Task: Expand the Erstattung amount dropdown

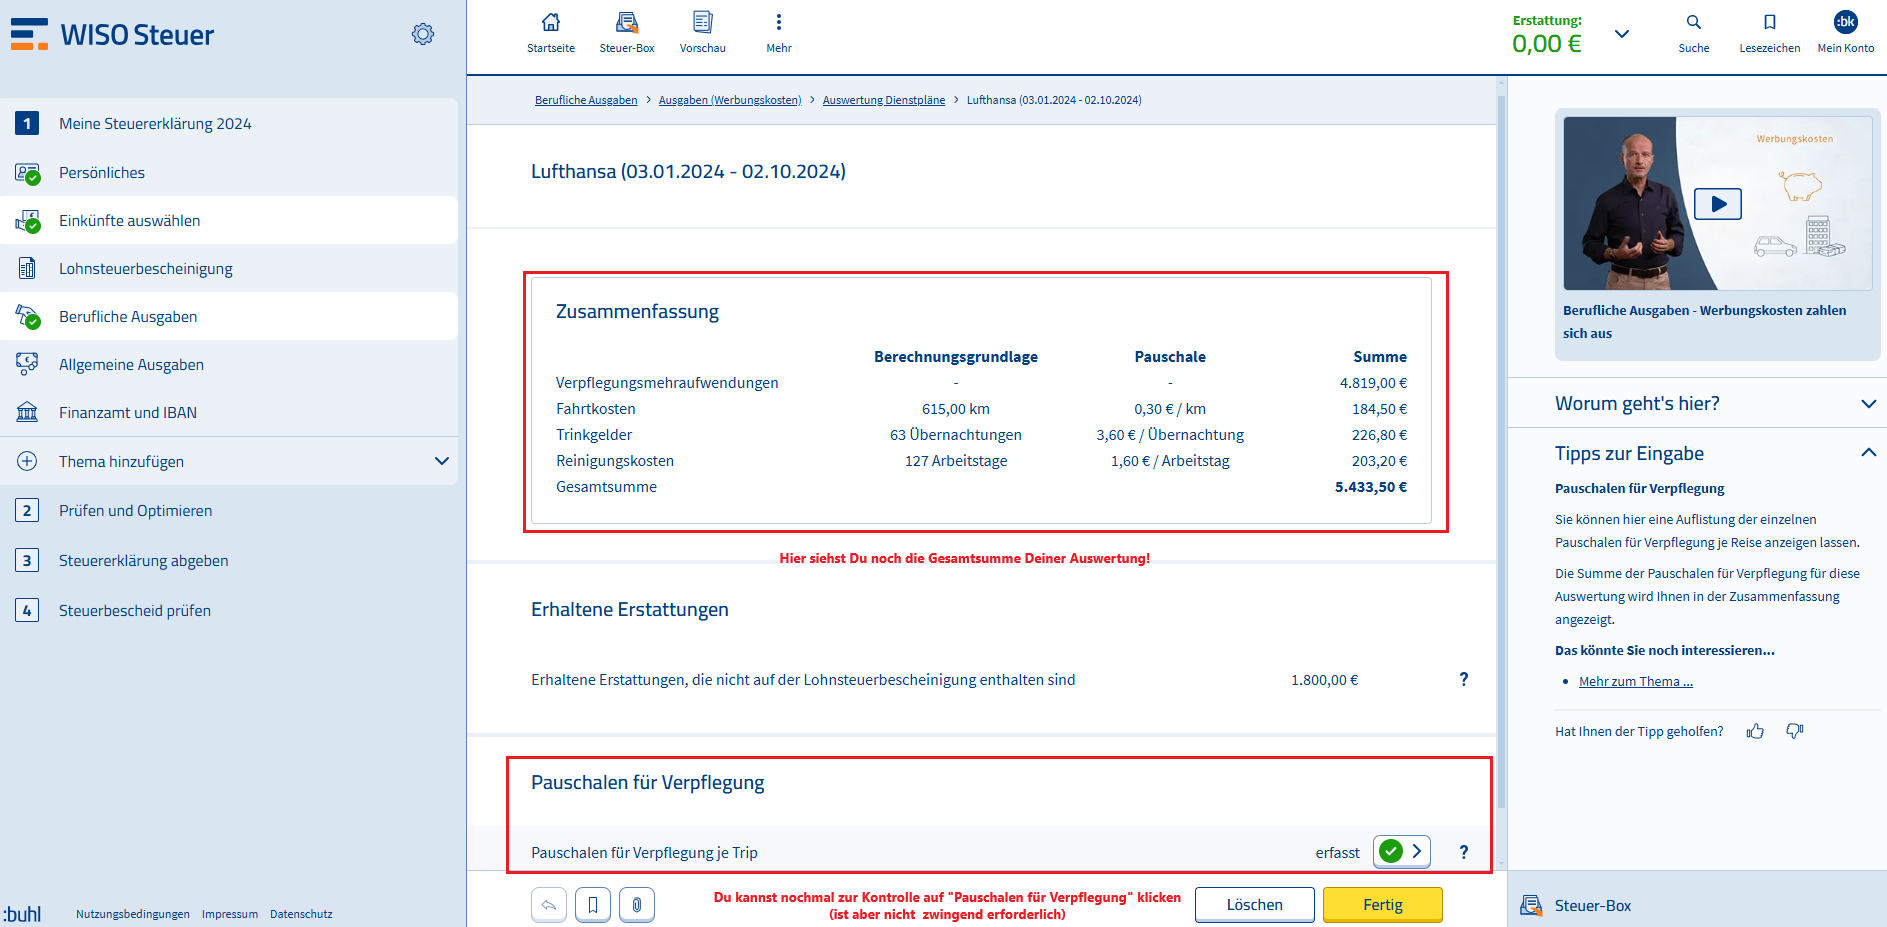Action: [x=1622, y=34]
